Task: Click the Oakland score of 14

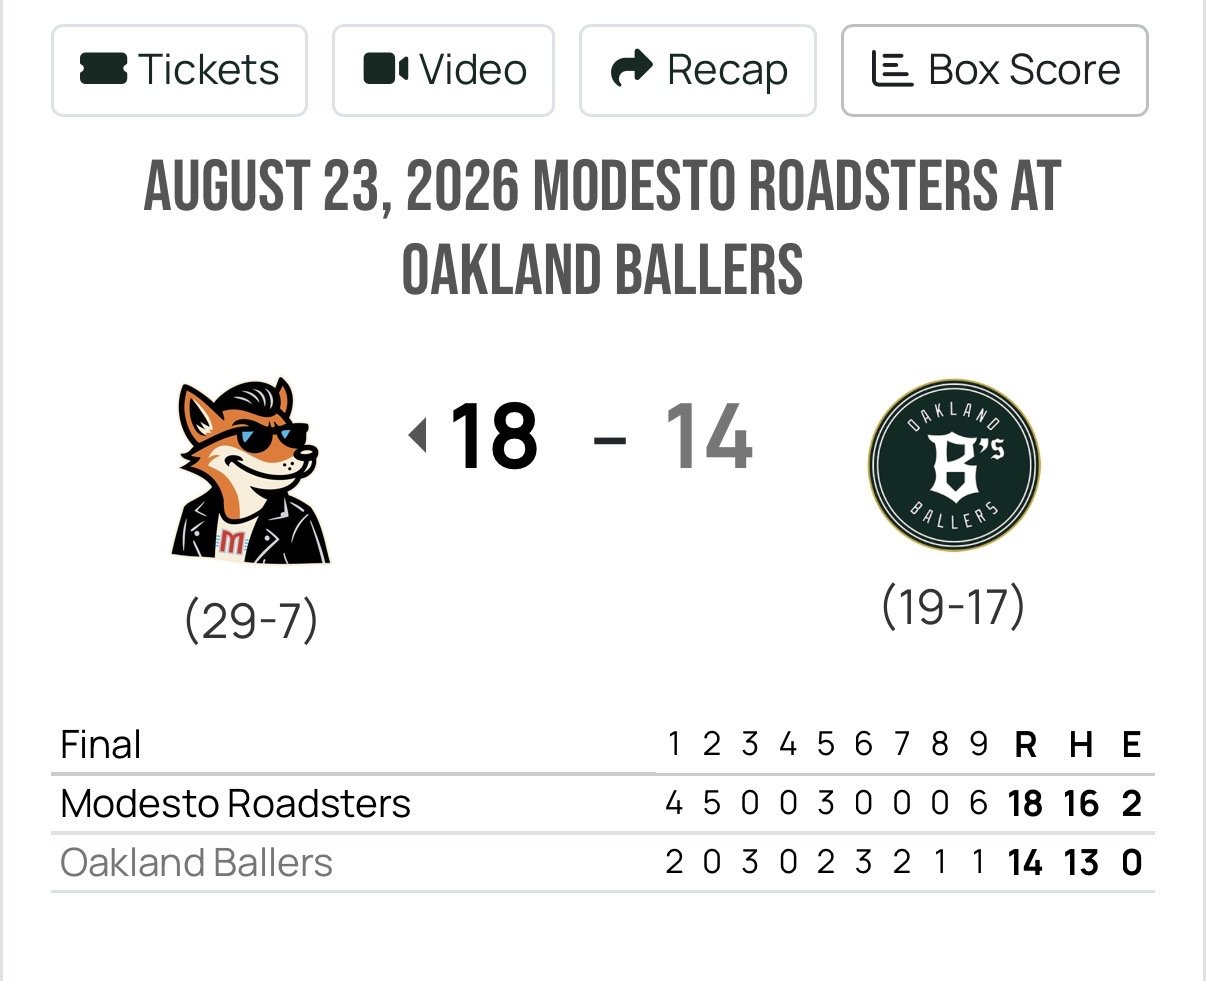Action: pyautogui.click(x=709, y=436)
